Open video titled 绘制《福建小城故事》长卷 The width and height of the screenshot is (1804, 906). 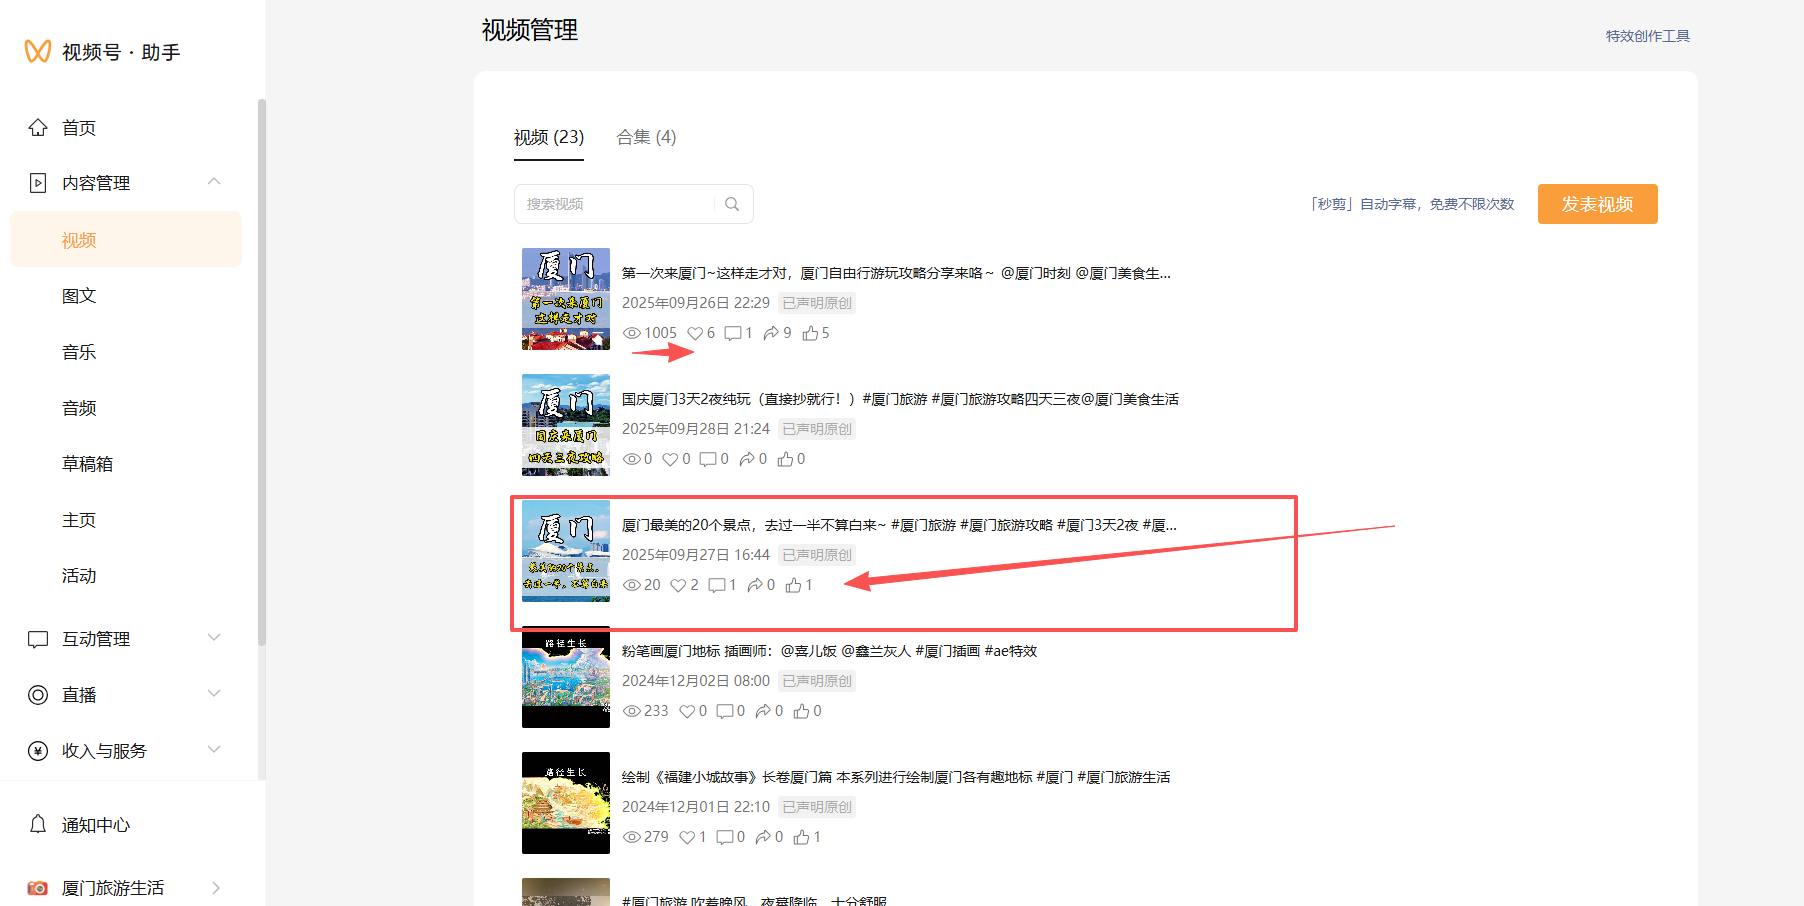(896, 777)
